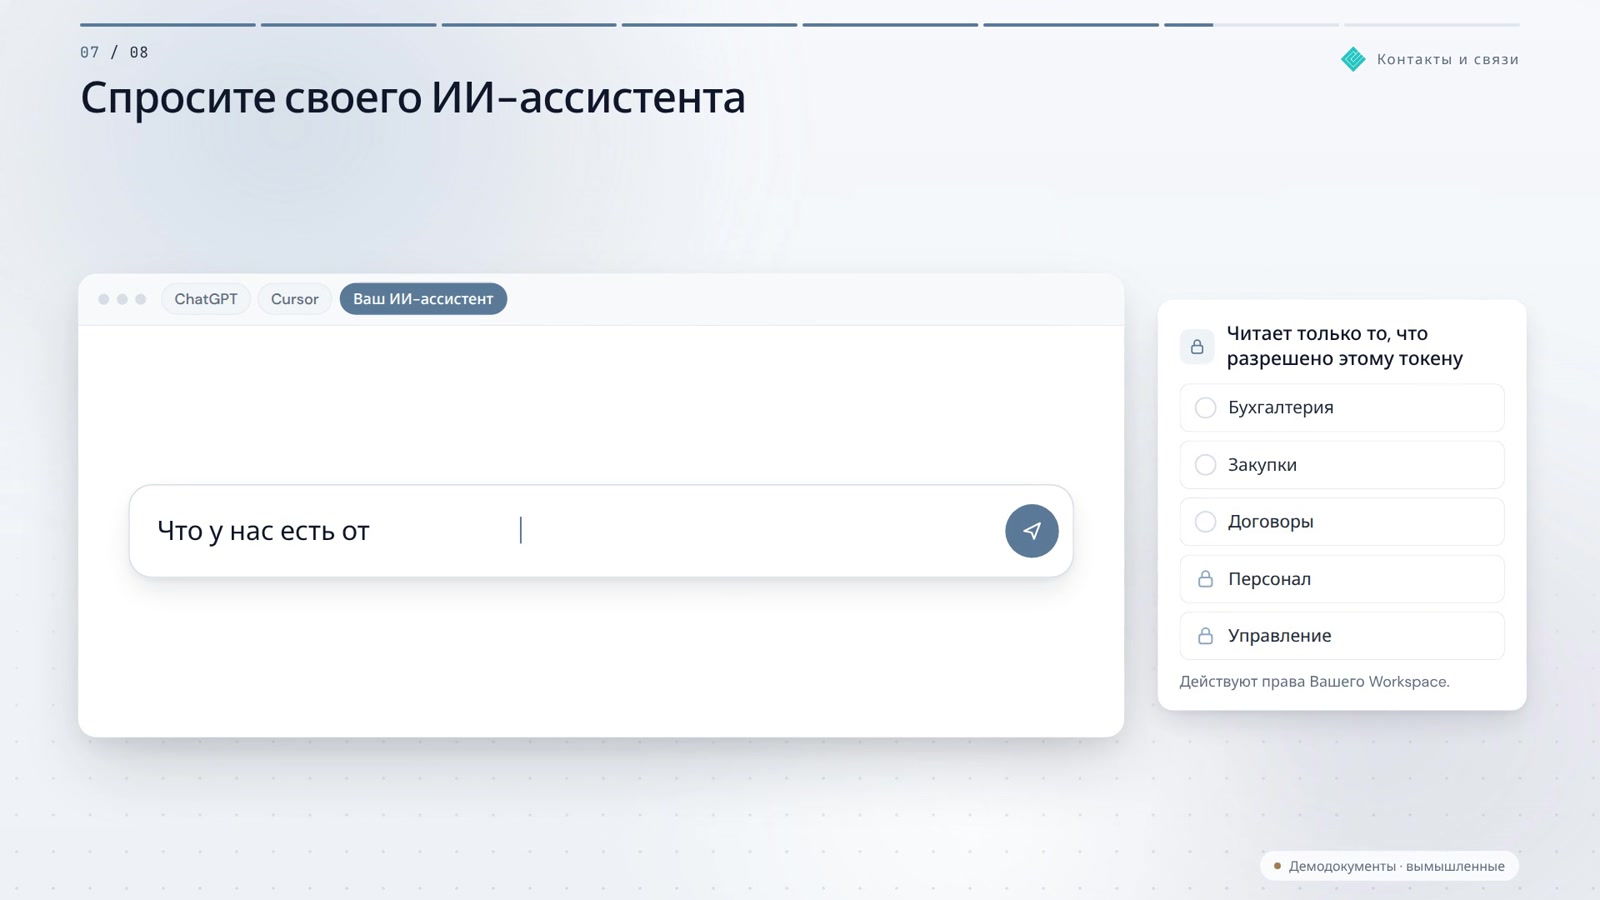
Task: Jump to the first progress bar segment
Action: [x=168, y=25]
